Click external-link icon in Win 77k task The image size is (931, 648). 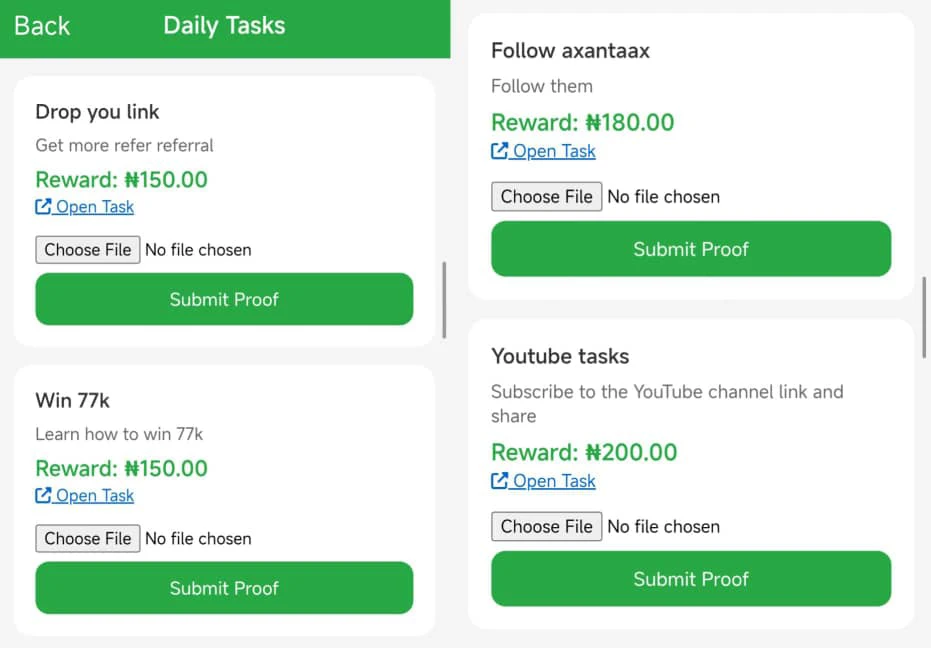pos(44,496)
